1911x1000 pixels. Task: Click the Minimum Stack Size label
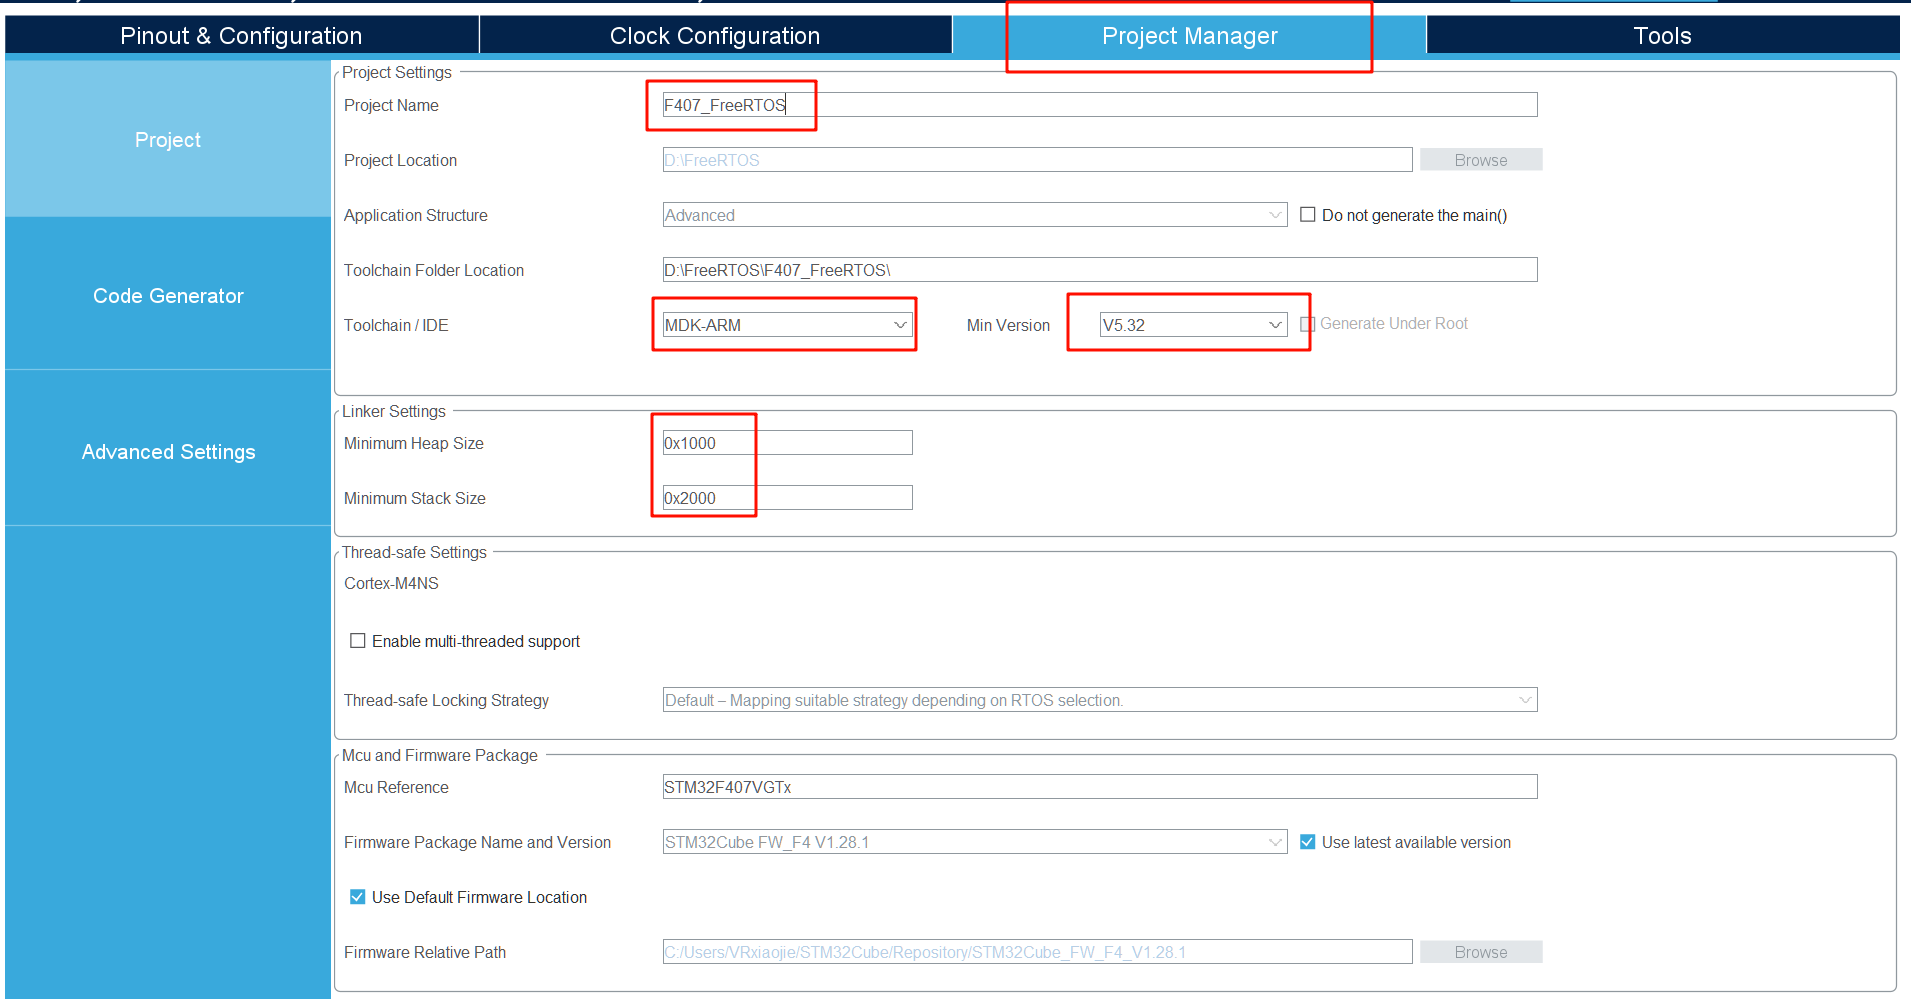(x=415, y=498)
